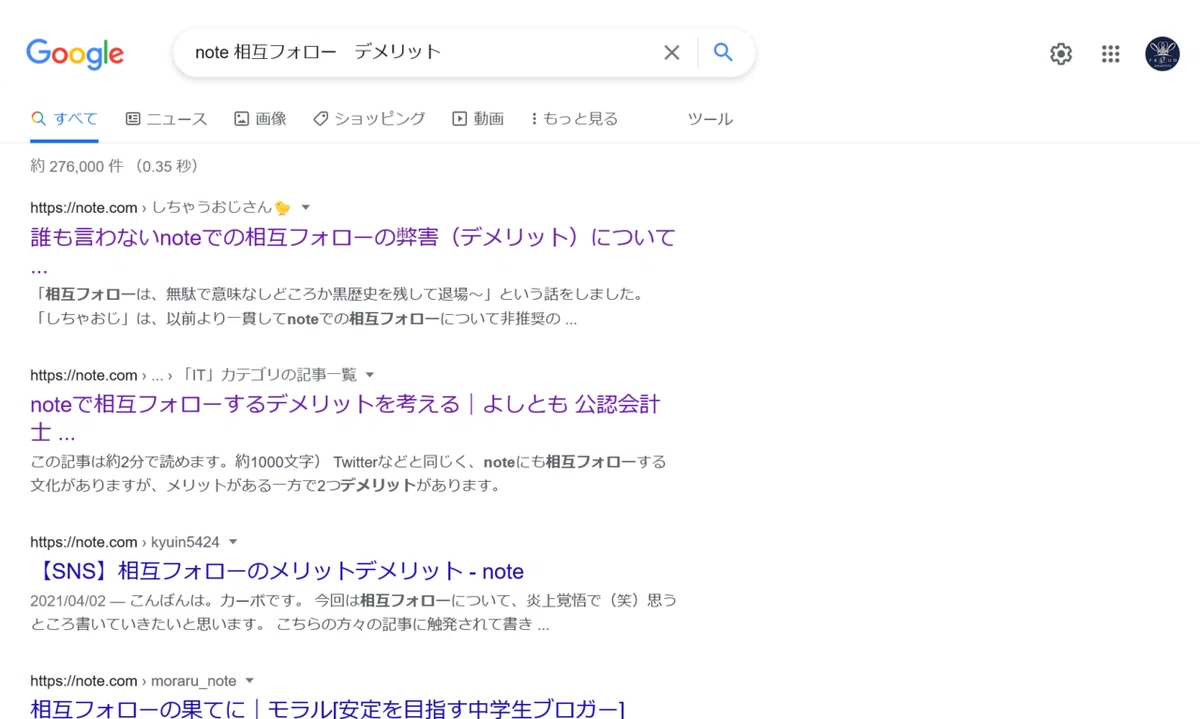
Task: Expand dropdown arrow next to しちゃうおじさん
Action: [x=306, y=208]
